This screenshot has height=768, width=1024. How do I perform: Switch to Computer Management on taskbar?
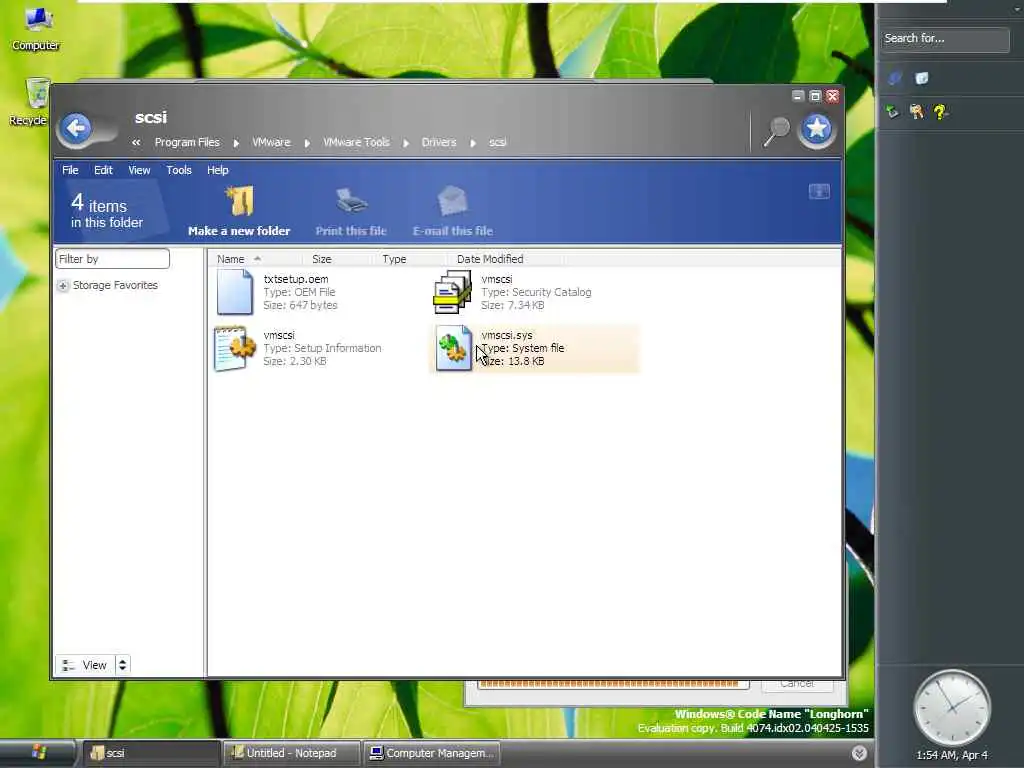432,753
